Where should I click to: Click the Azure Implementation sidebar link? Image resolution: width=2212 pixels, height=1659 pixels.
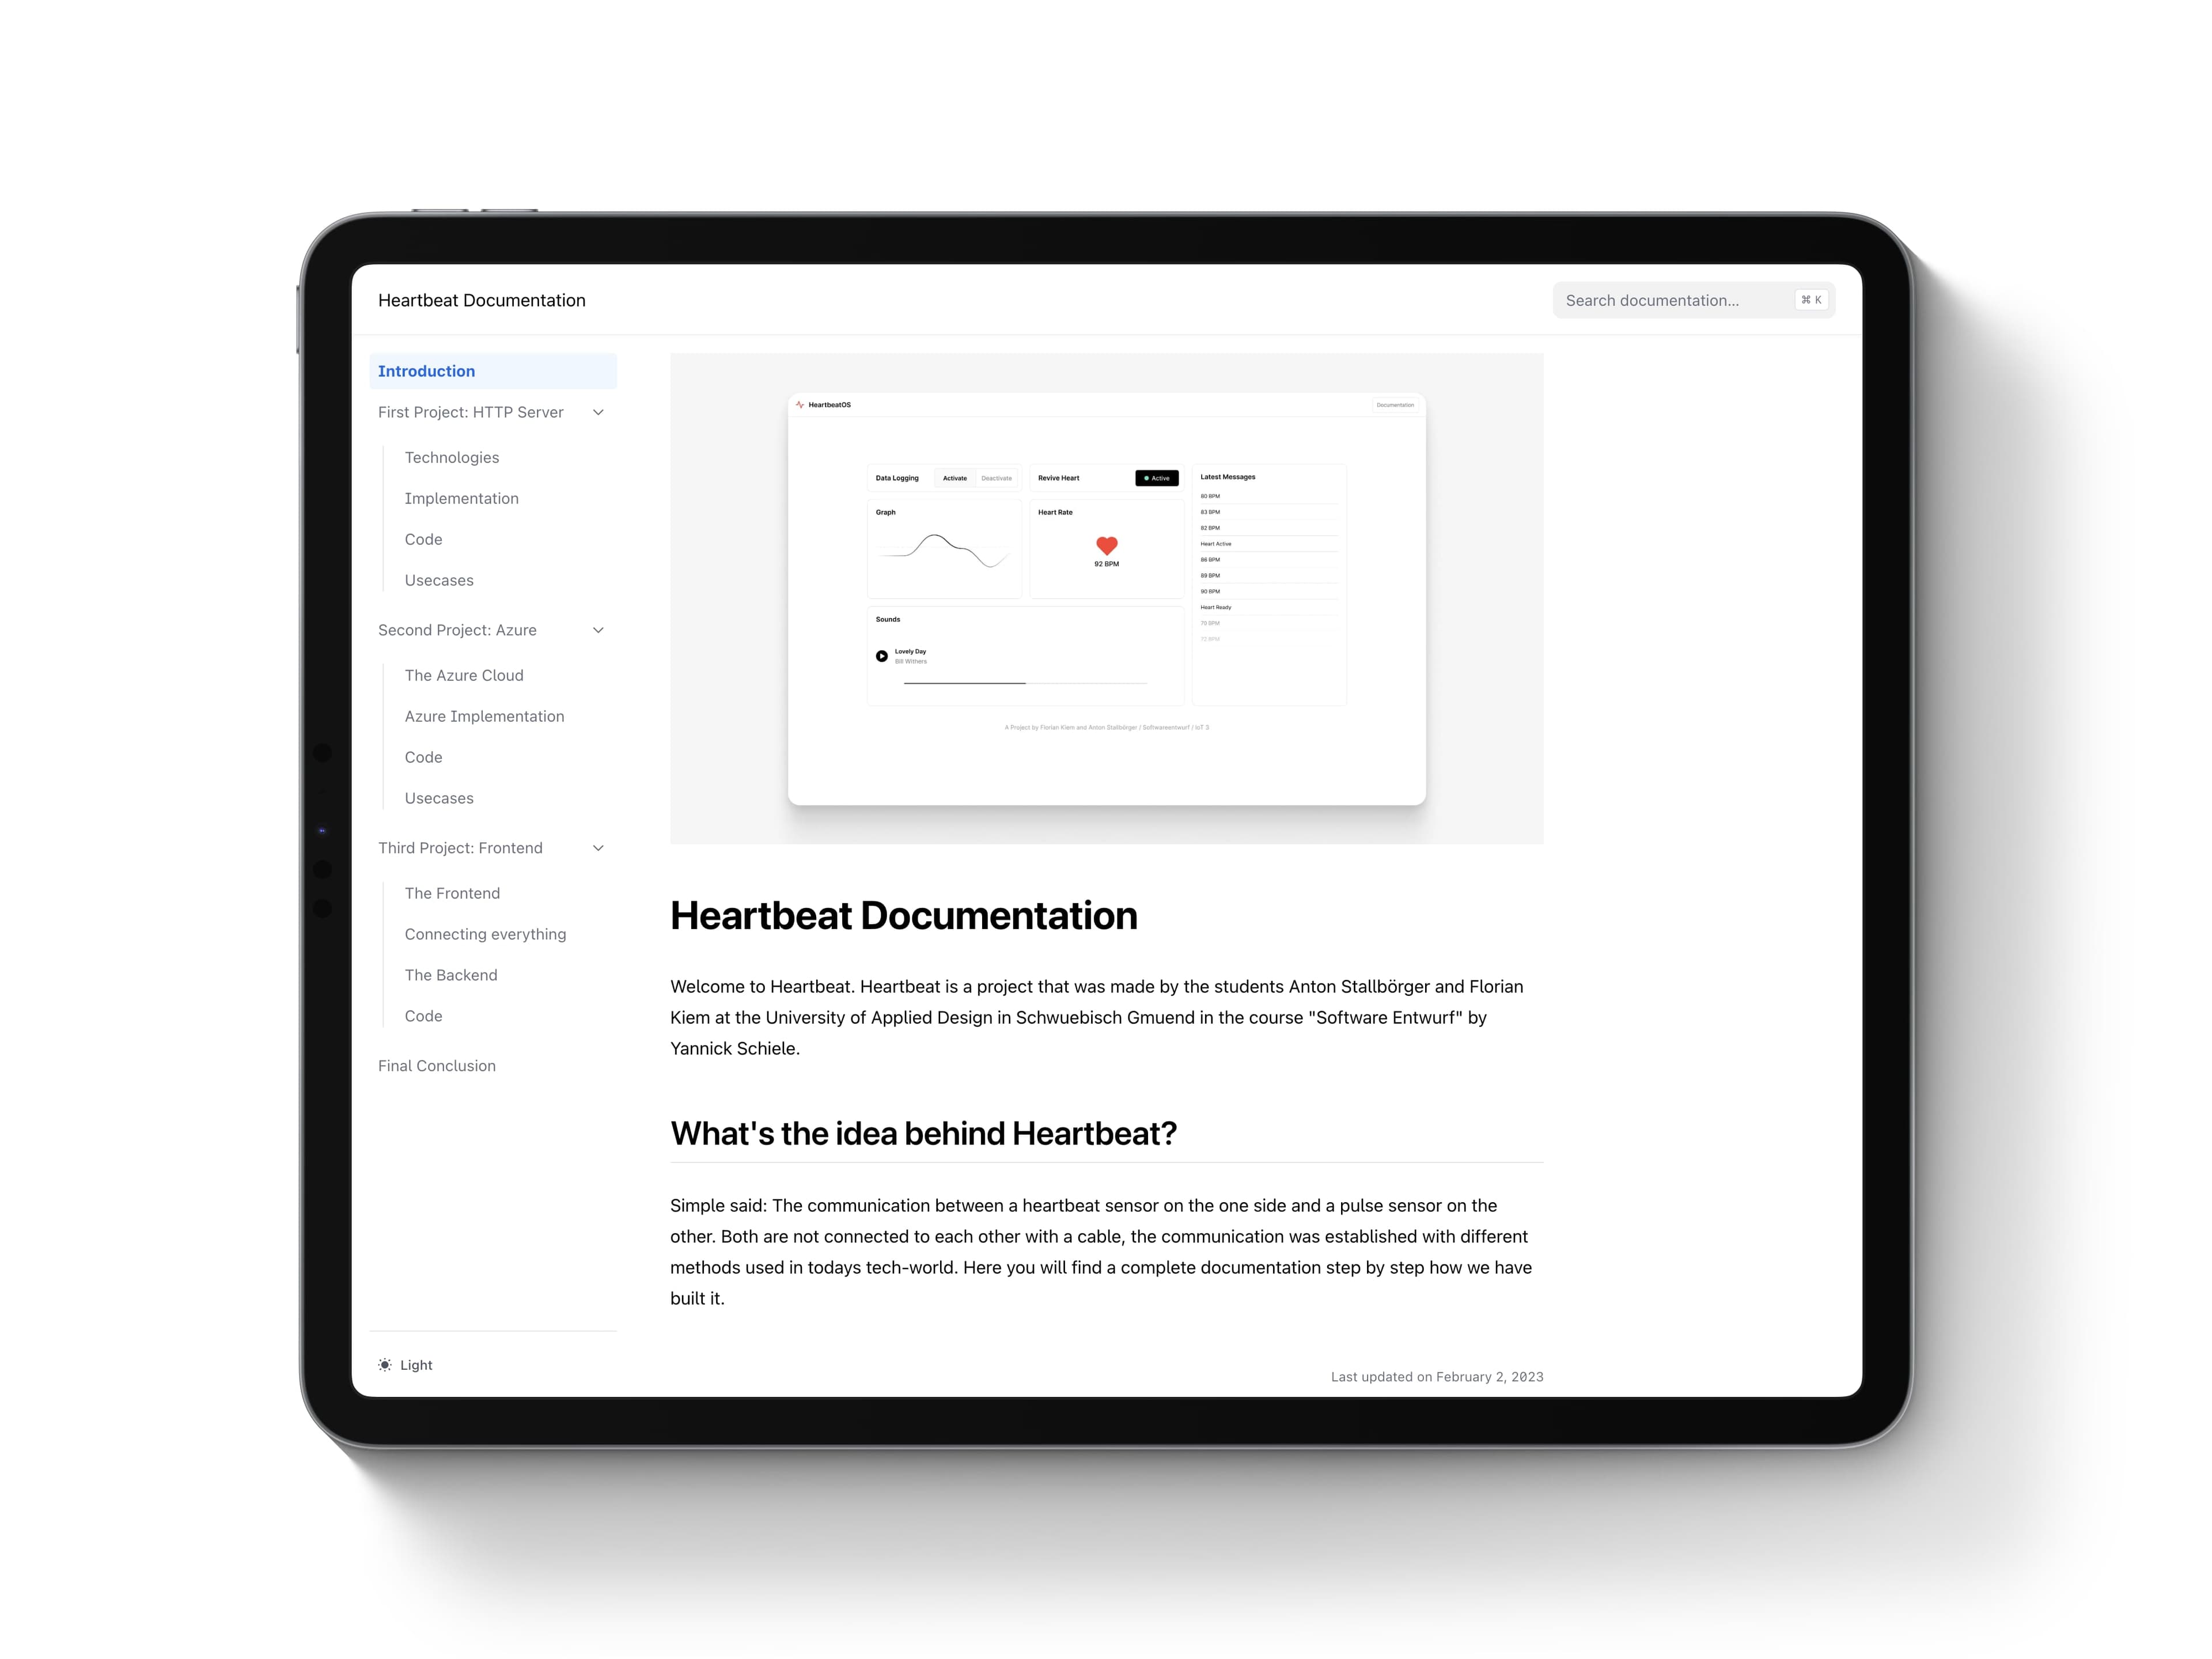[484, 714]
